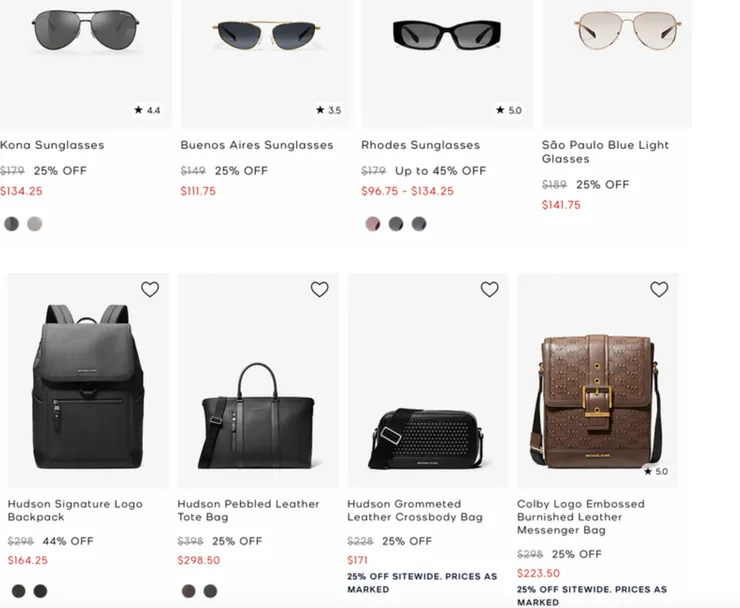
Task: Favorite the Hudson Signature Logo Backpack with heart
Action: (x=150, y=290)
